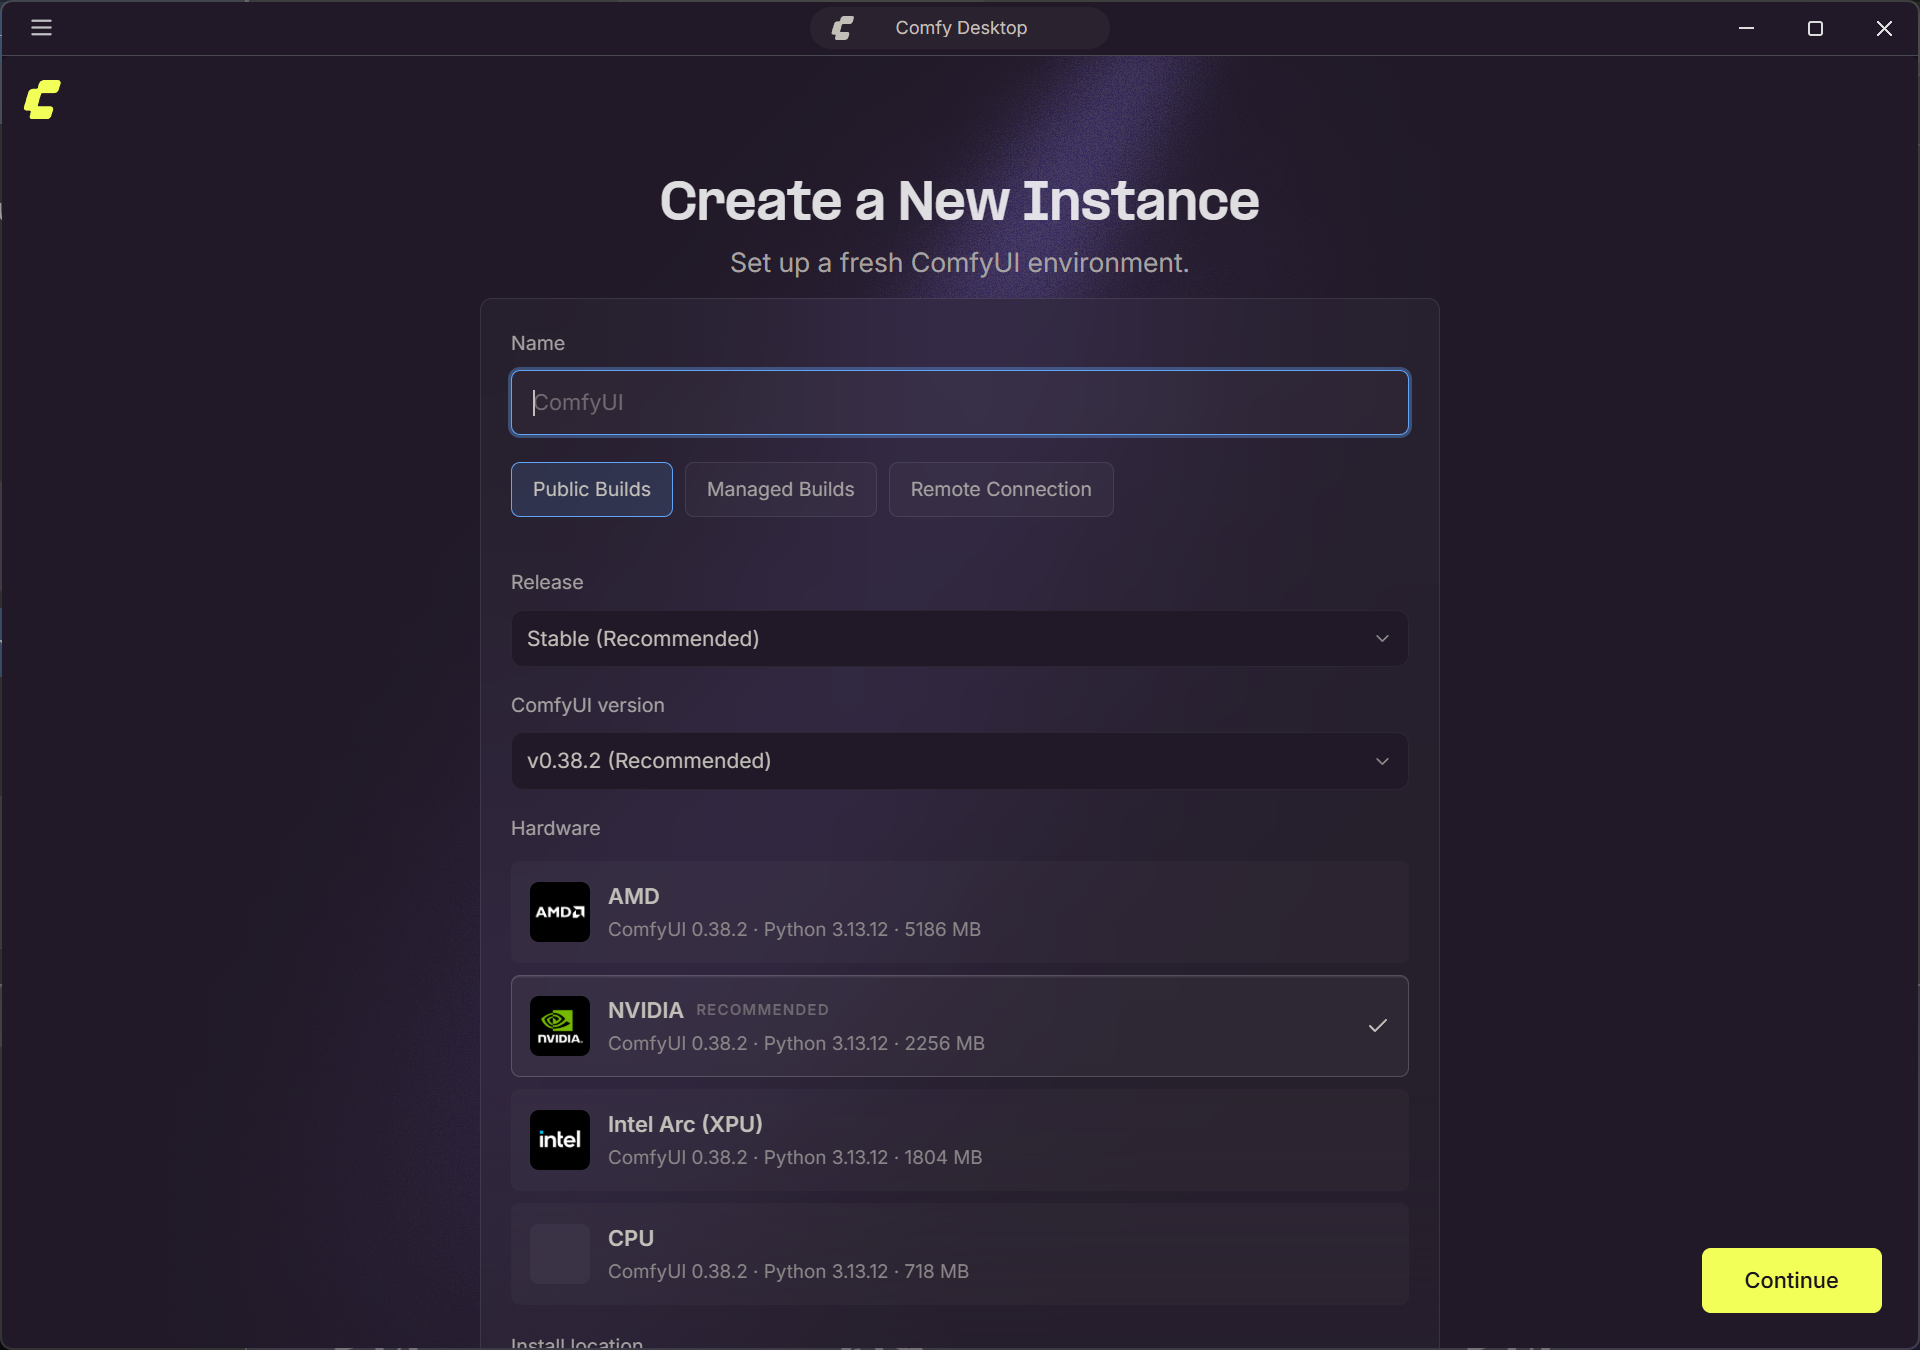Click the NVIDIA selected checkmark
This screenshot has width=1920, height=1350.
coord(1378,1026)
